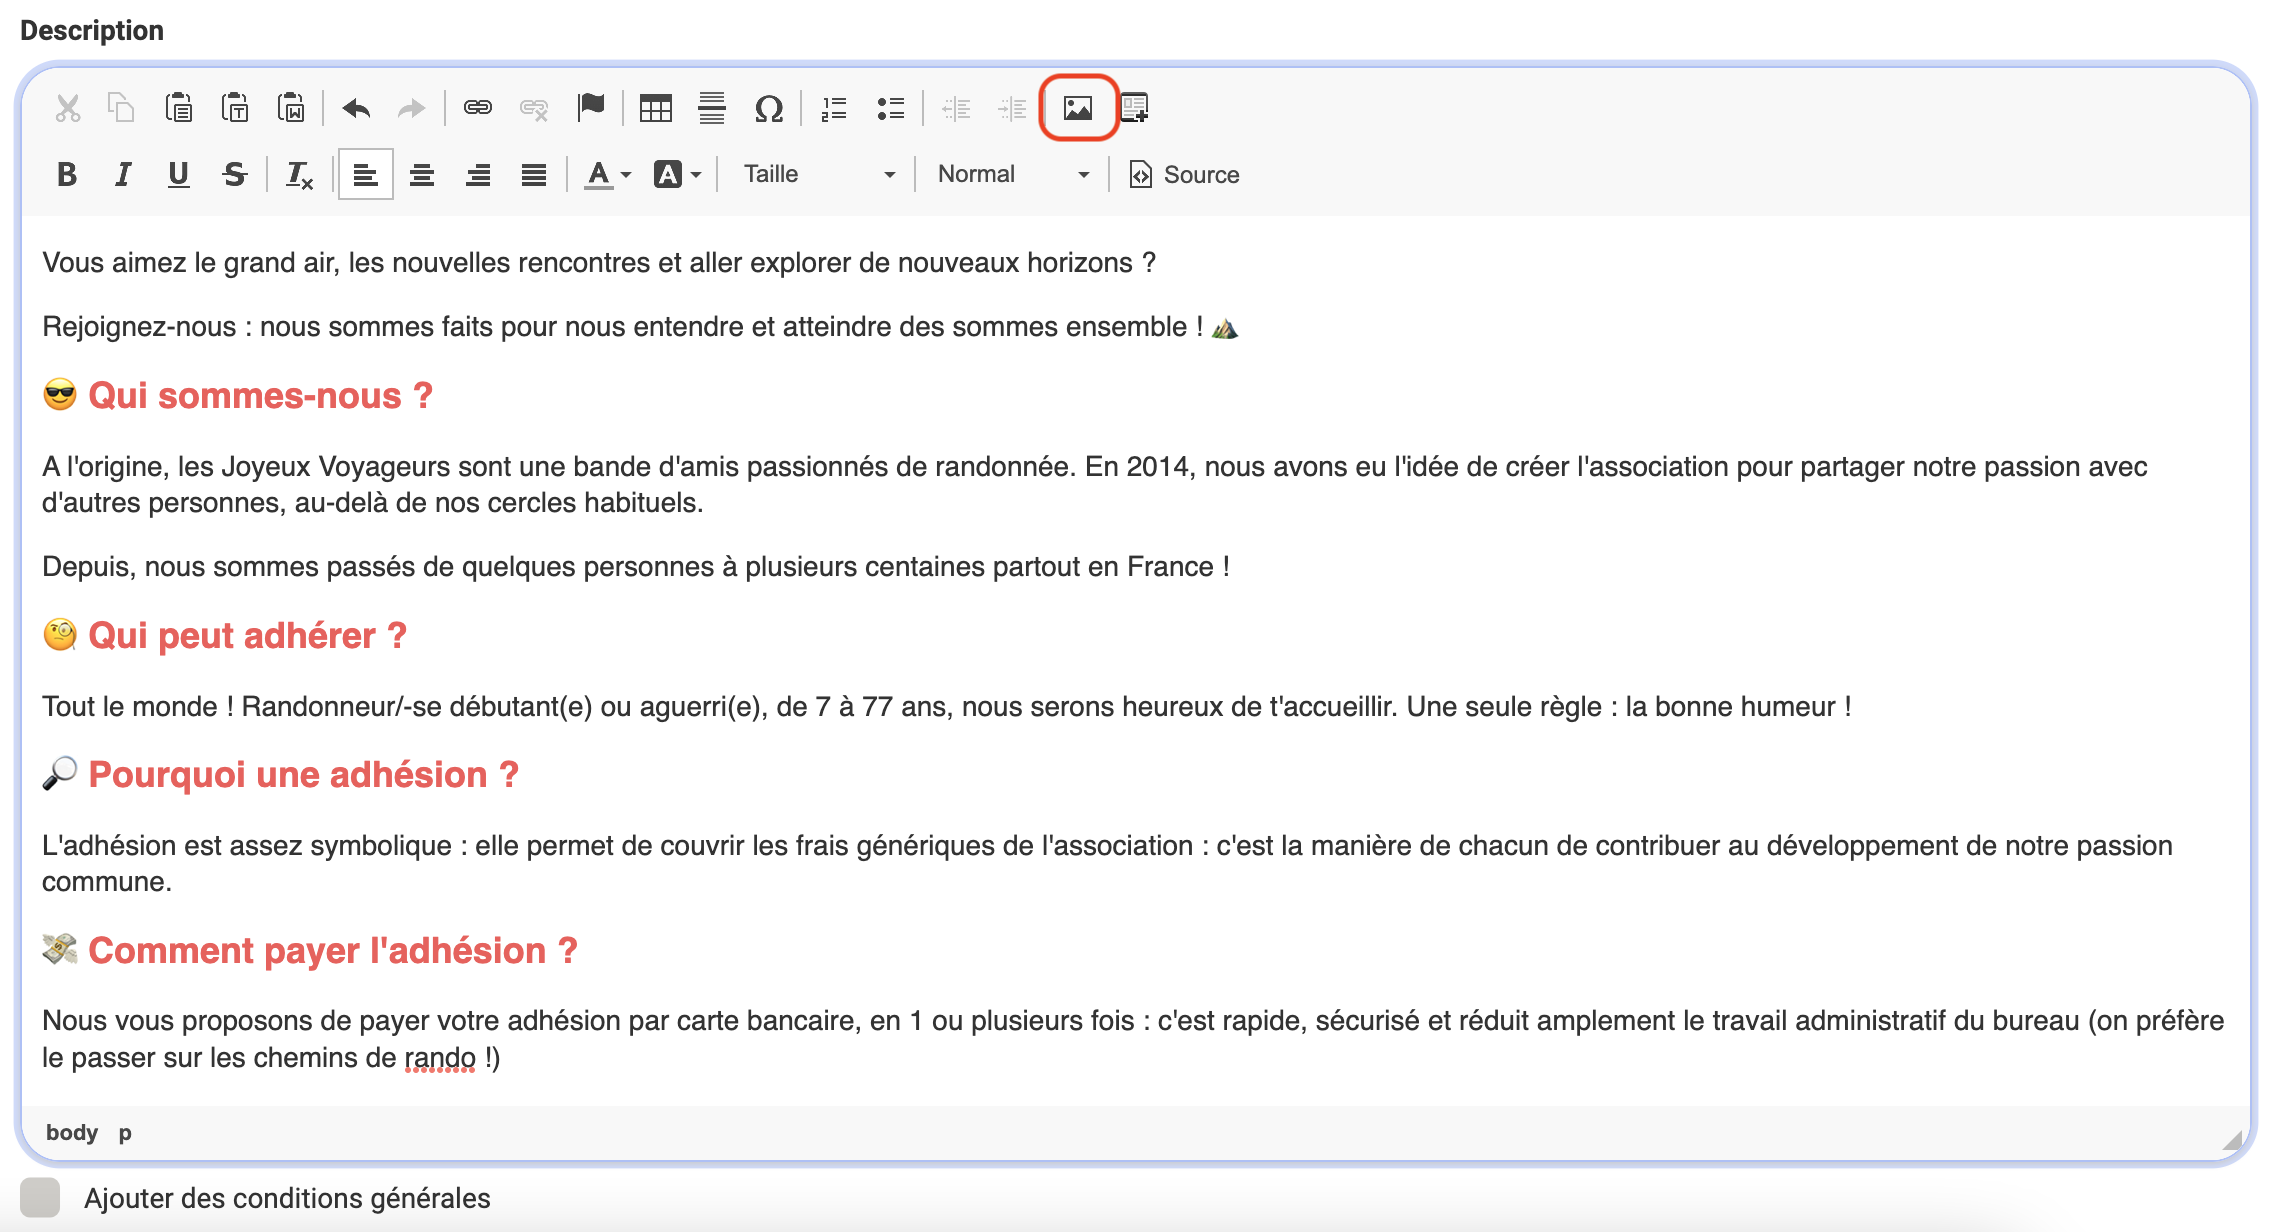The image size is (2280, 1232).
Task: Toggle italic formatting
Action: click(x=123, y=175)
